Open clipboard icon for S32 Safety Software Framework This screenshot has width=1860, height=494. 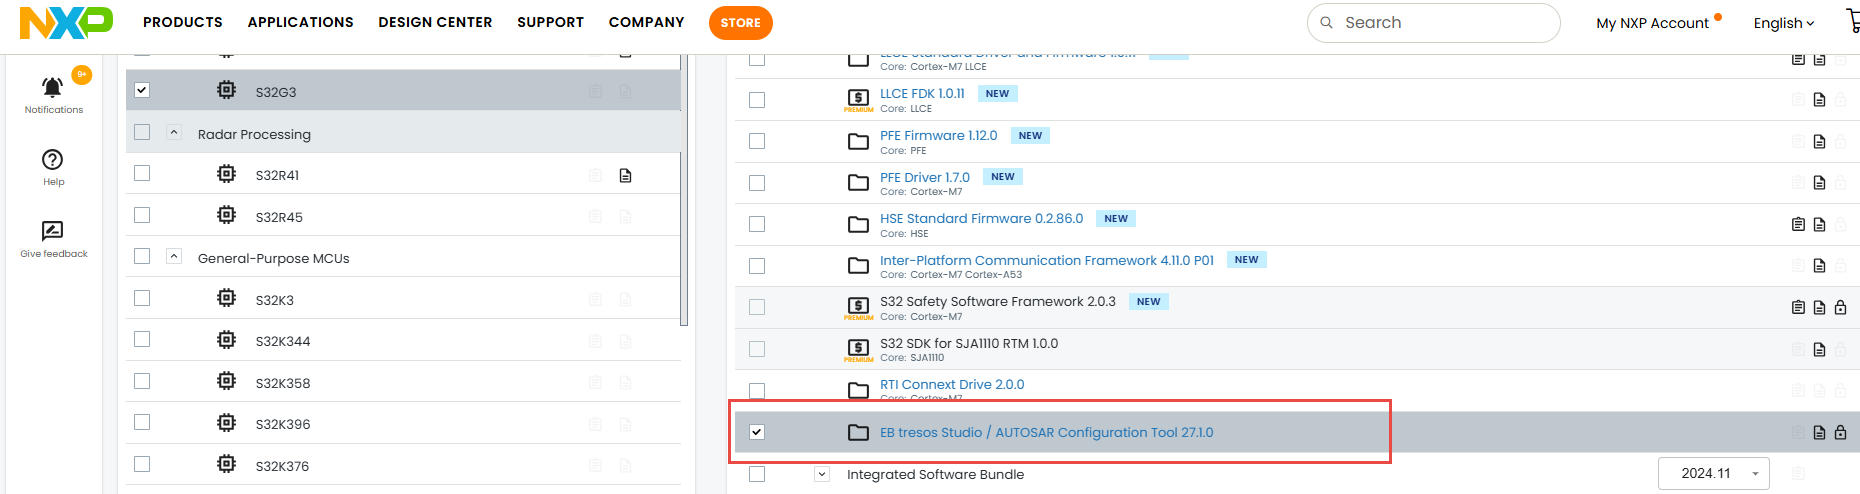pyautogui.click(x=1798, y=307)
